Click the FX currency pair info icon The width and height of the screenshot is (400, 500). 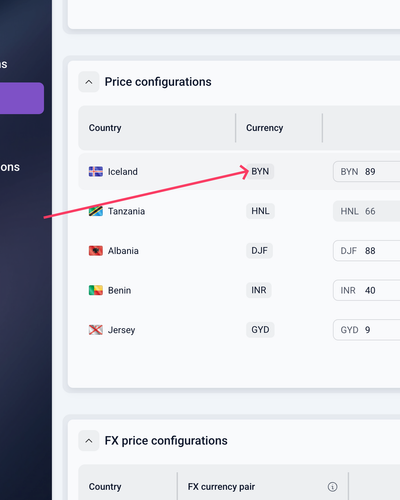pyautogui.click(x=332, y=487)
